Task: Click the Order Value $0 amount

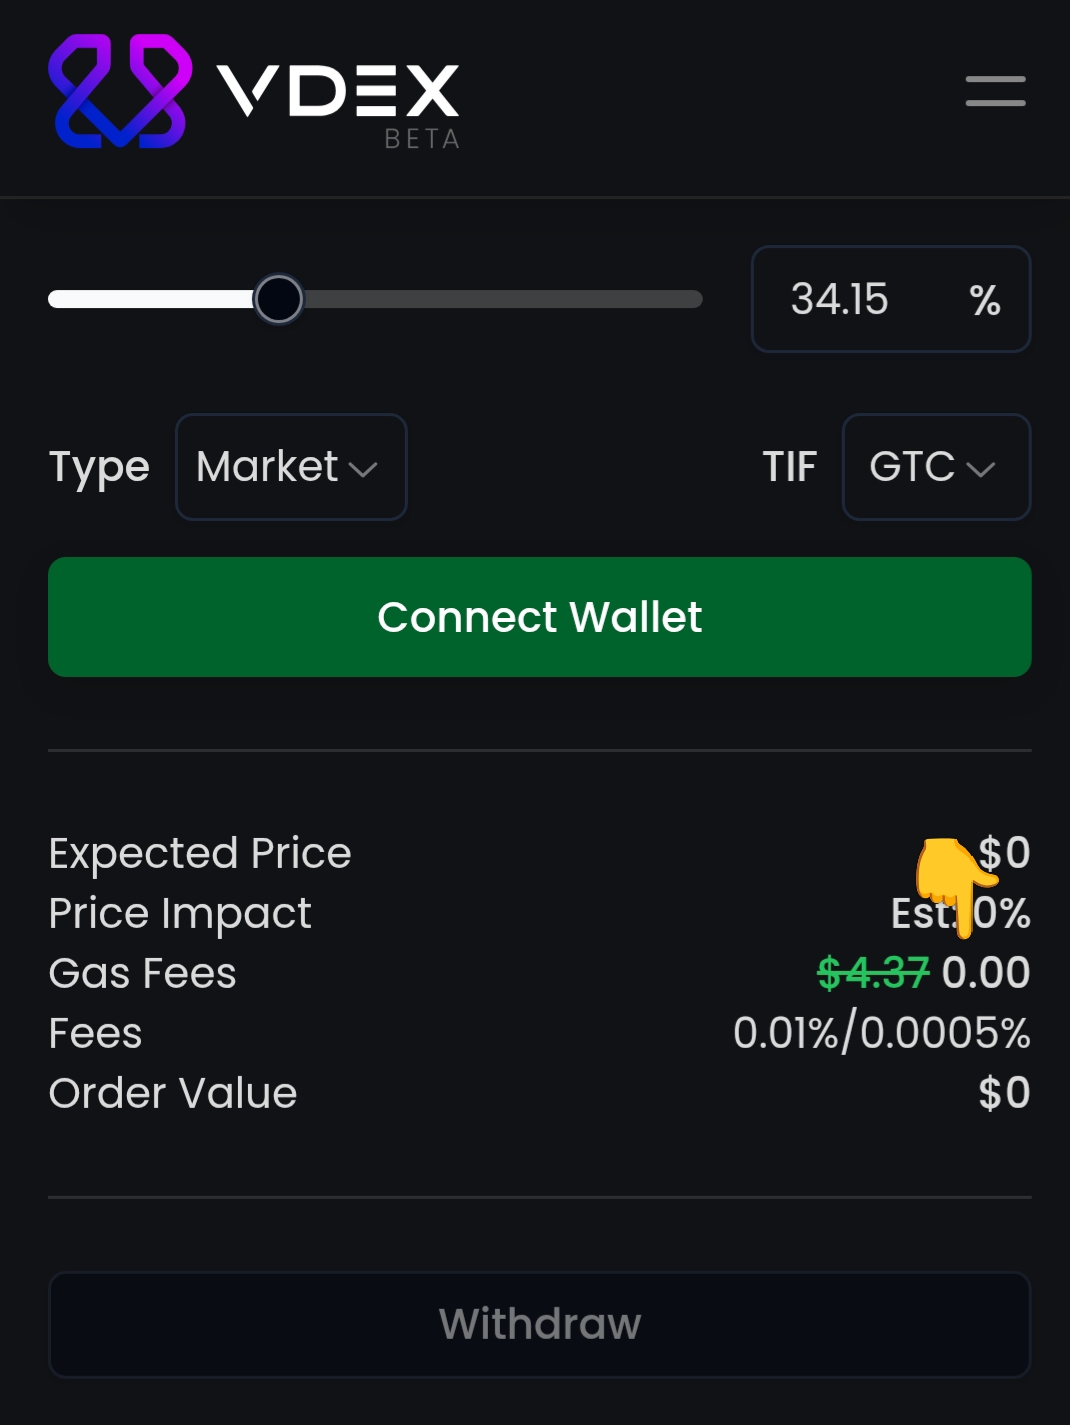Action: pyautogui.click(x=1004, y=1093)
